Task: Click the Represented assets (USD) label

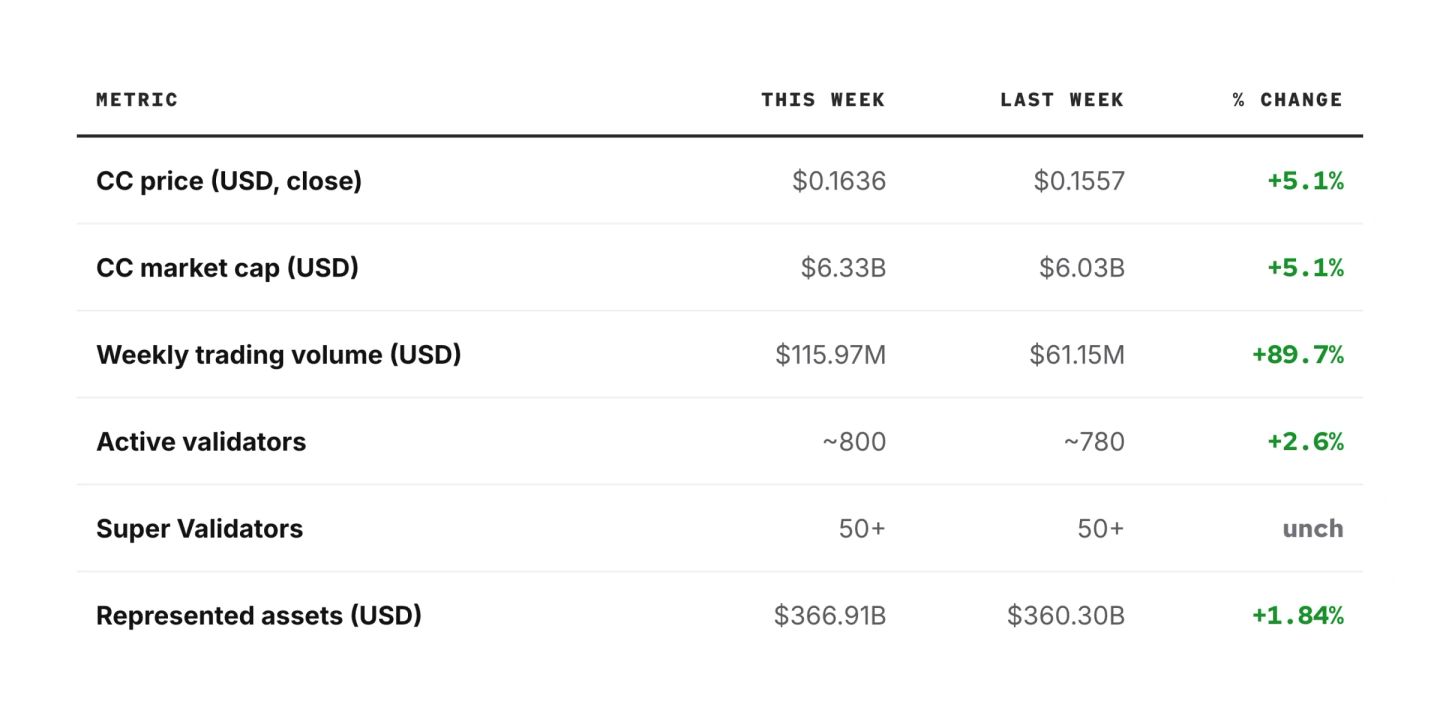Action: click(x=259, y=616)
